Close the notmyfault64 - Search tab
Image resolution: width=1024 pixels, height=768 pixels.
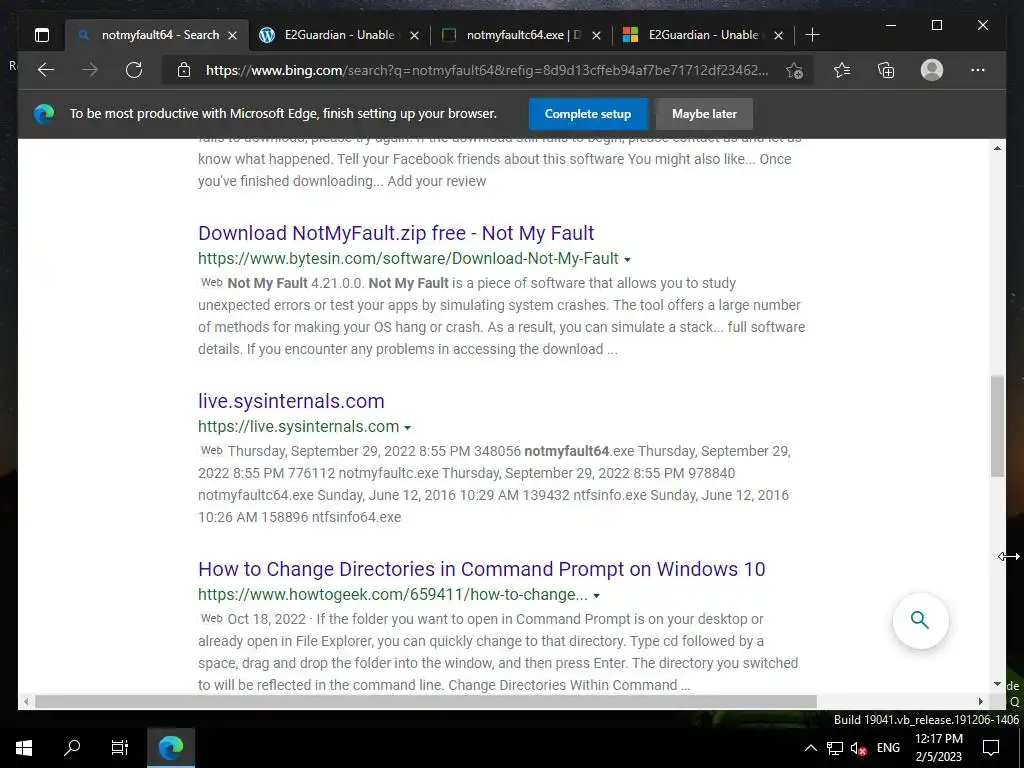(232, 36)
